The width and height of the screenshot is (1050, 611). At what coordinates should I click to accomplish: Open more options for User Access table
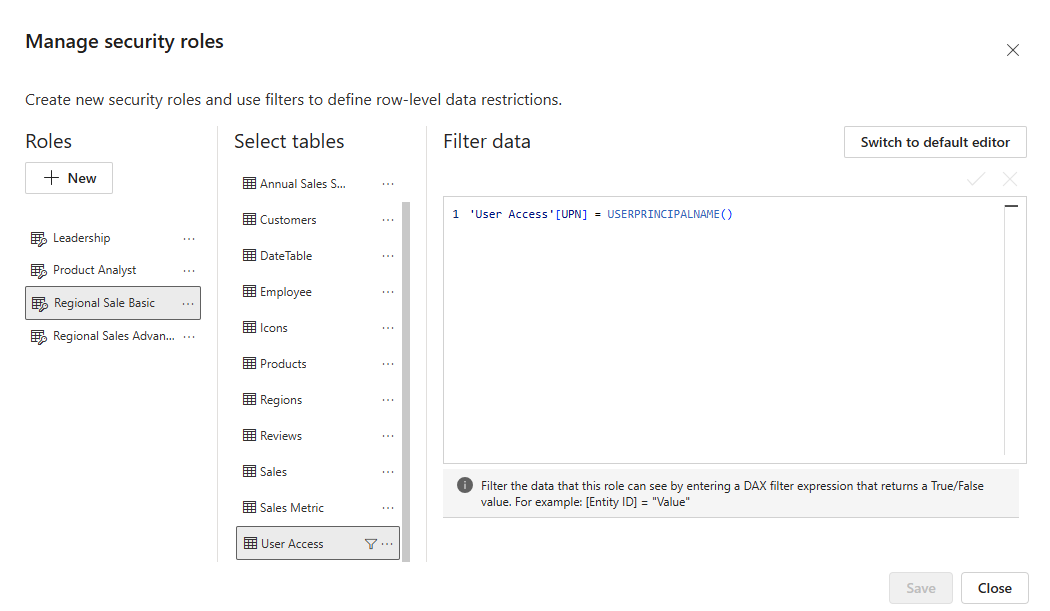387,543
